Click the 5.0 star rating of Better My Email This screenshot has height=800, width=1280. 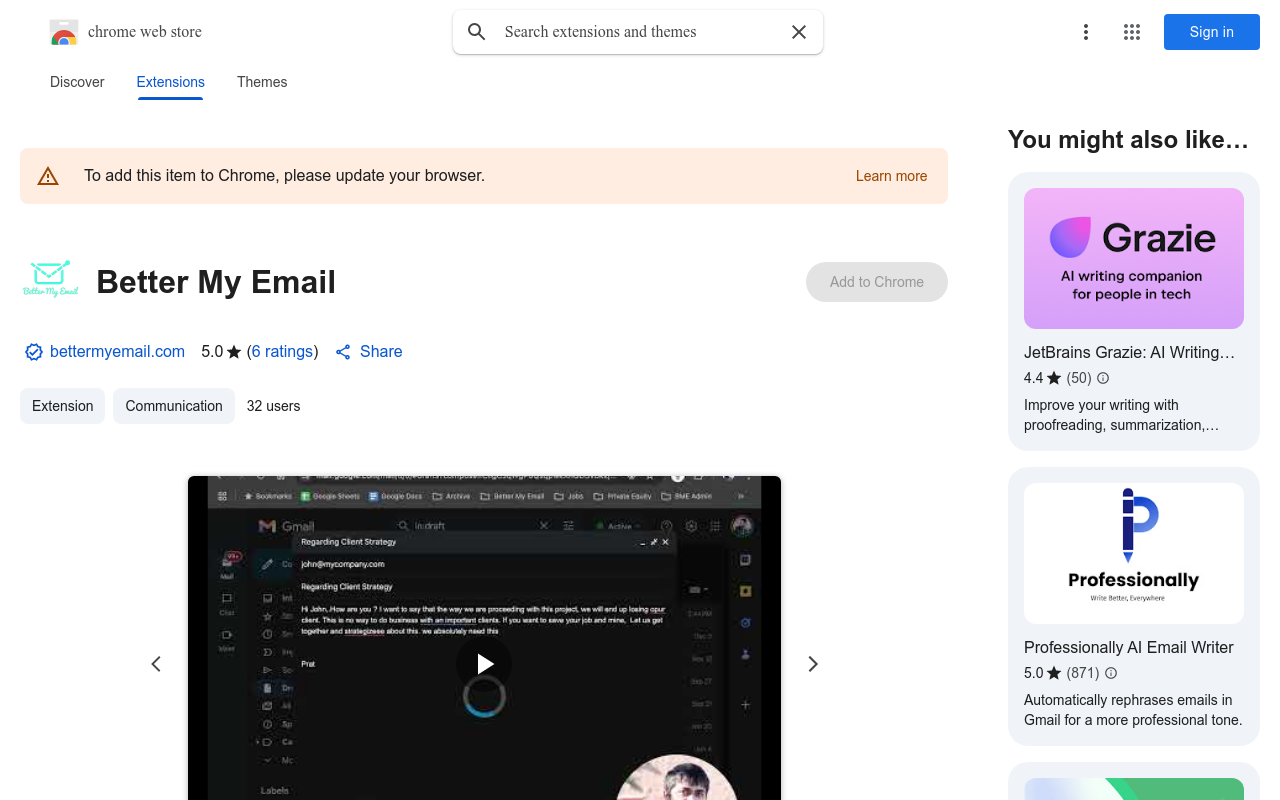(x=221, y=352)
